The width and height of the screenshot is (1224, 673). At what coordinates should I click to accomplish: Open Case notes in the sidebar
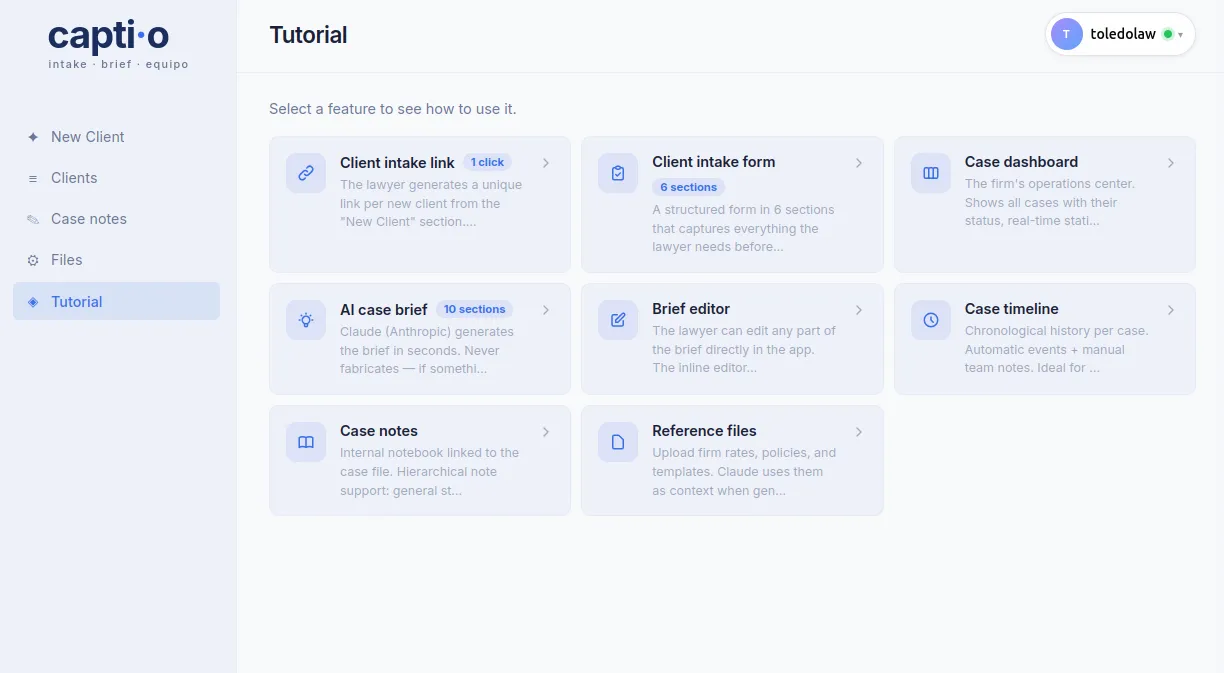click(x=116, y=219)
